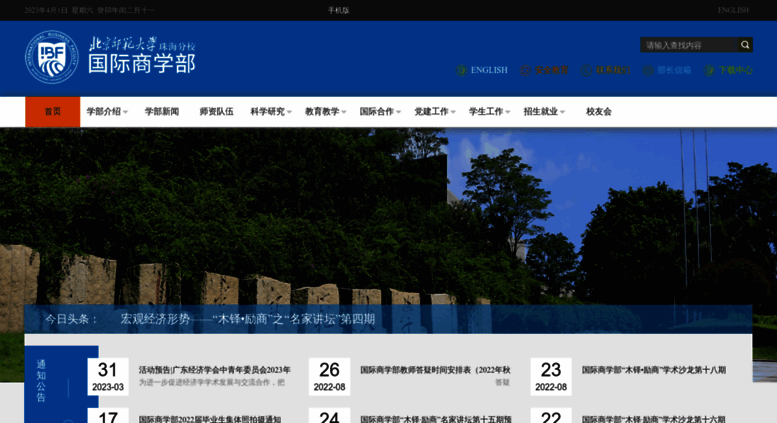This screenshot has width=777, height=423.
Task: Open the 联系我们 link
Action: (x=613, y=70)
